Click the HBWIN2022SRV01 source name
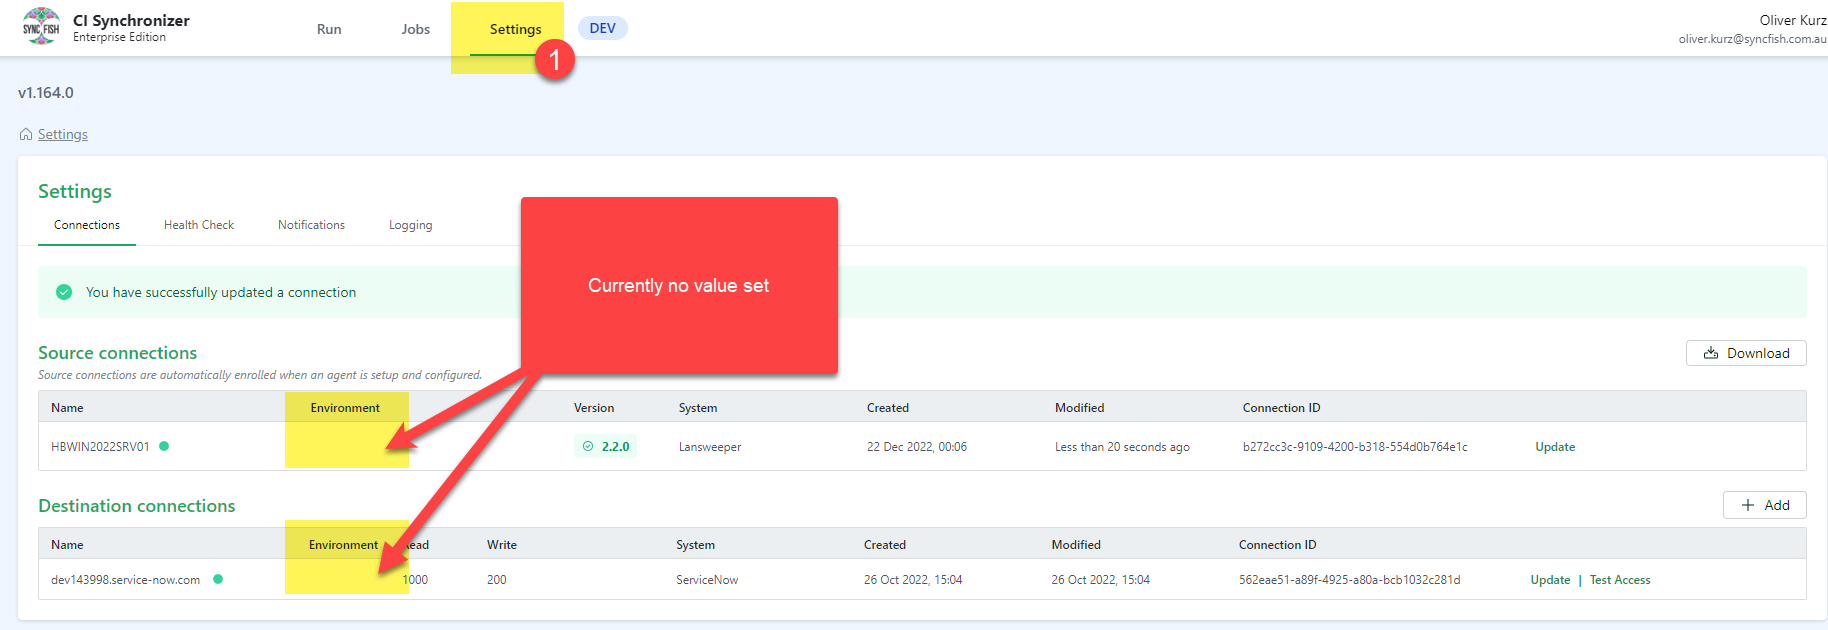Image resolution: width=1828 pixels, height=630 pixels. click(x=100, y=447)
